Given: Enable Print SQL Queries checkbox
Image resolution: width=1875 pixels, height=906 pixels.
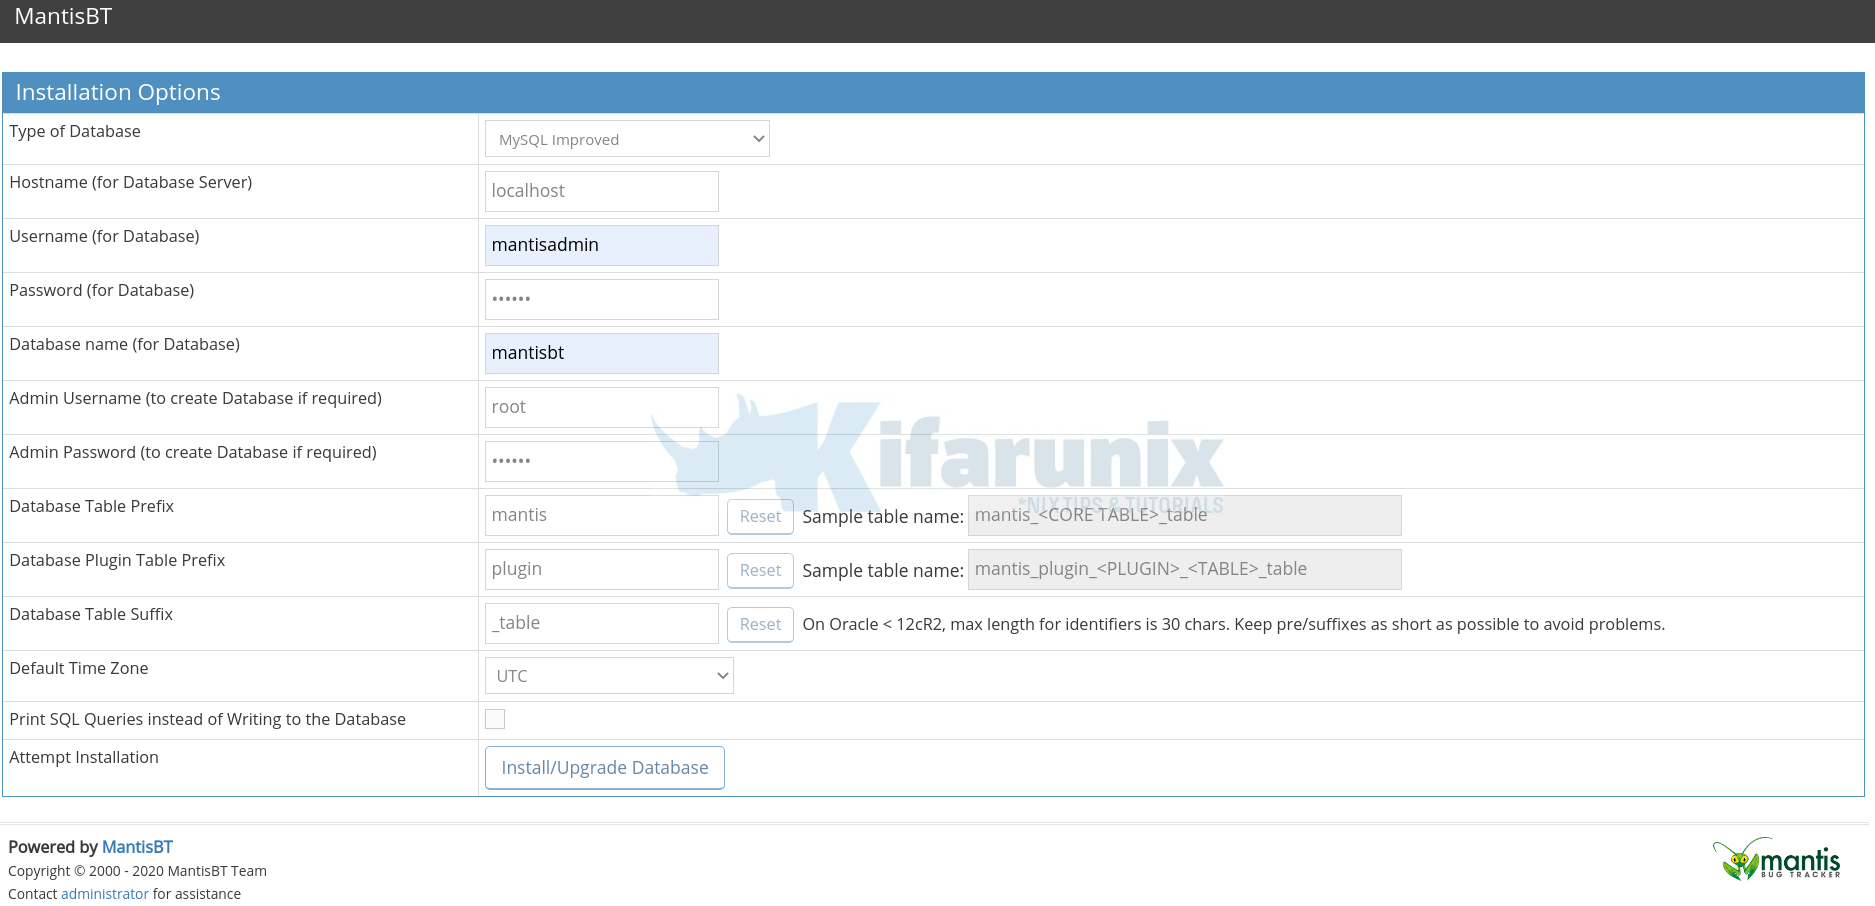Looking at the screenshot, I should coord(495,719).
